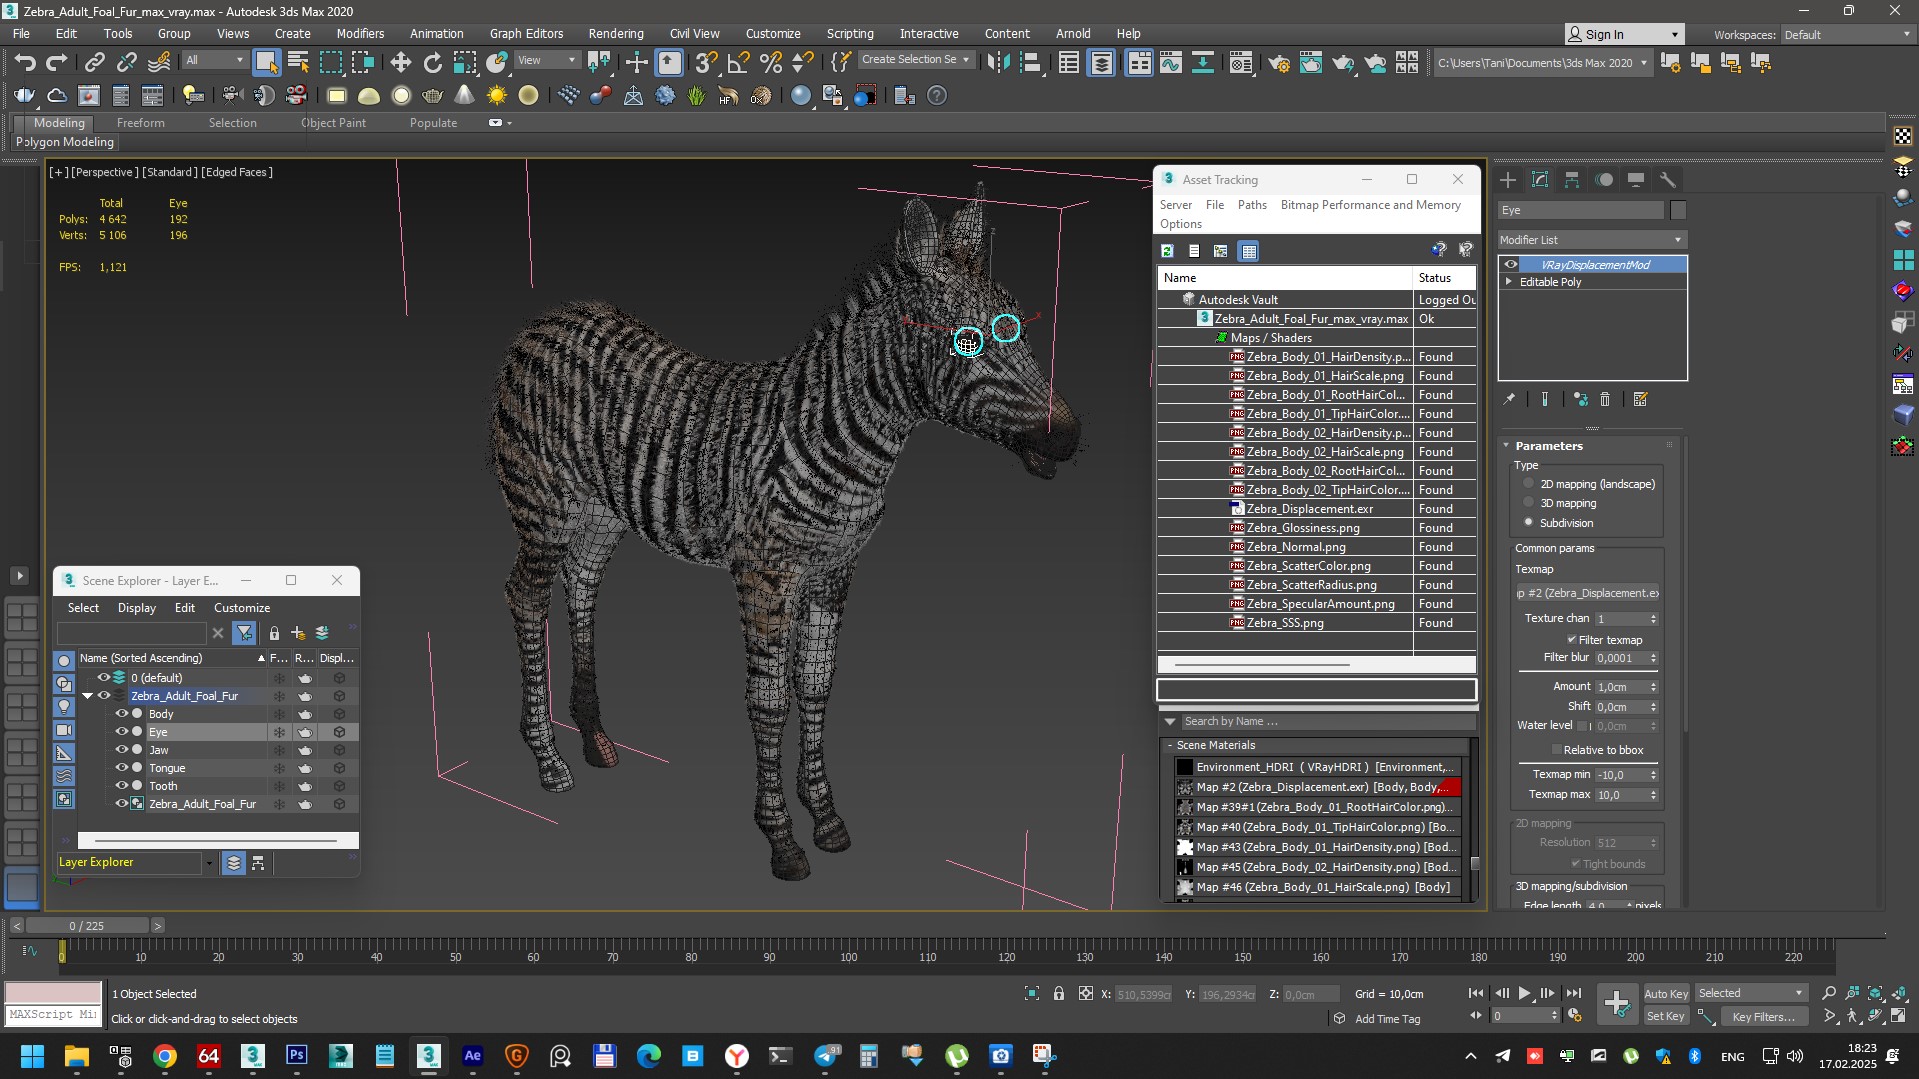The width and height of the screenshot is (1919, 1079).
Task: Open the Workspaces Default dropdown
Action: tap(1846, 34)
